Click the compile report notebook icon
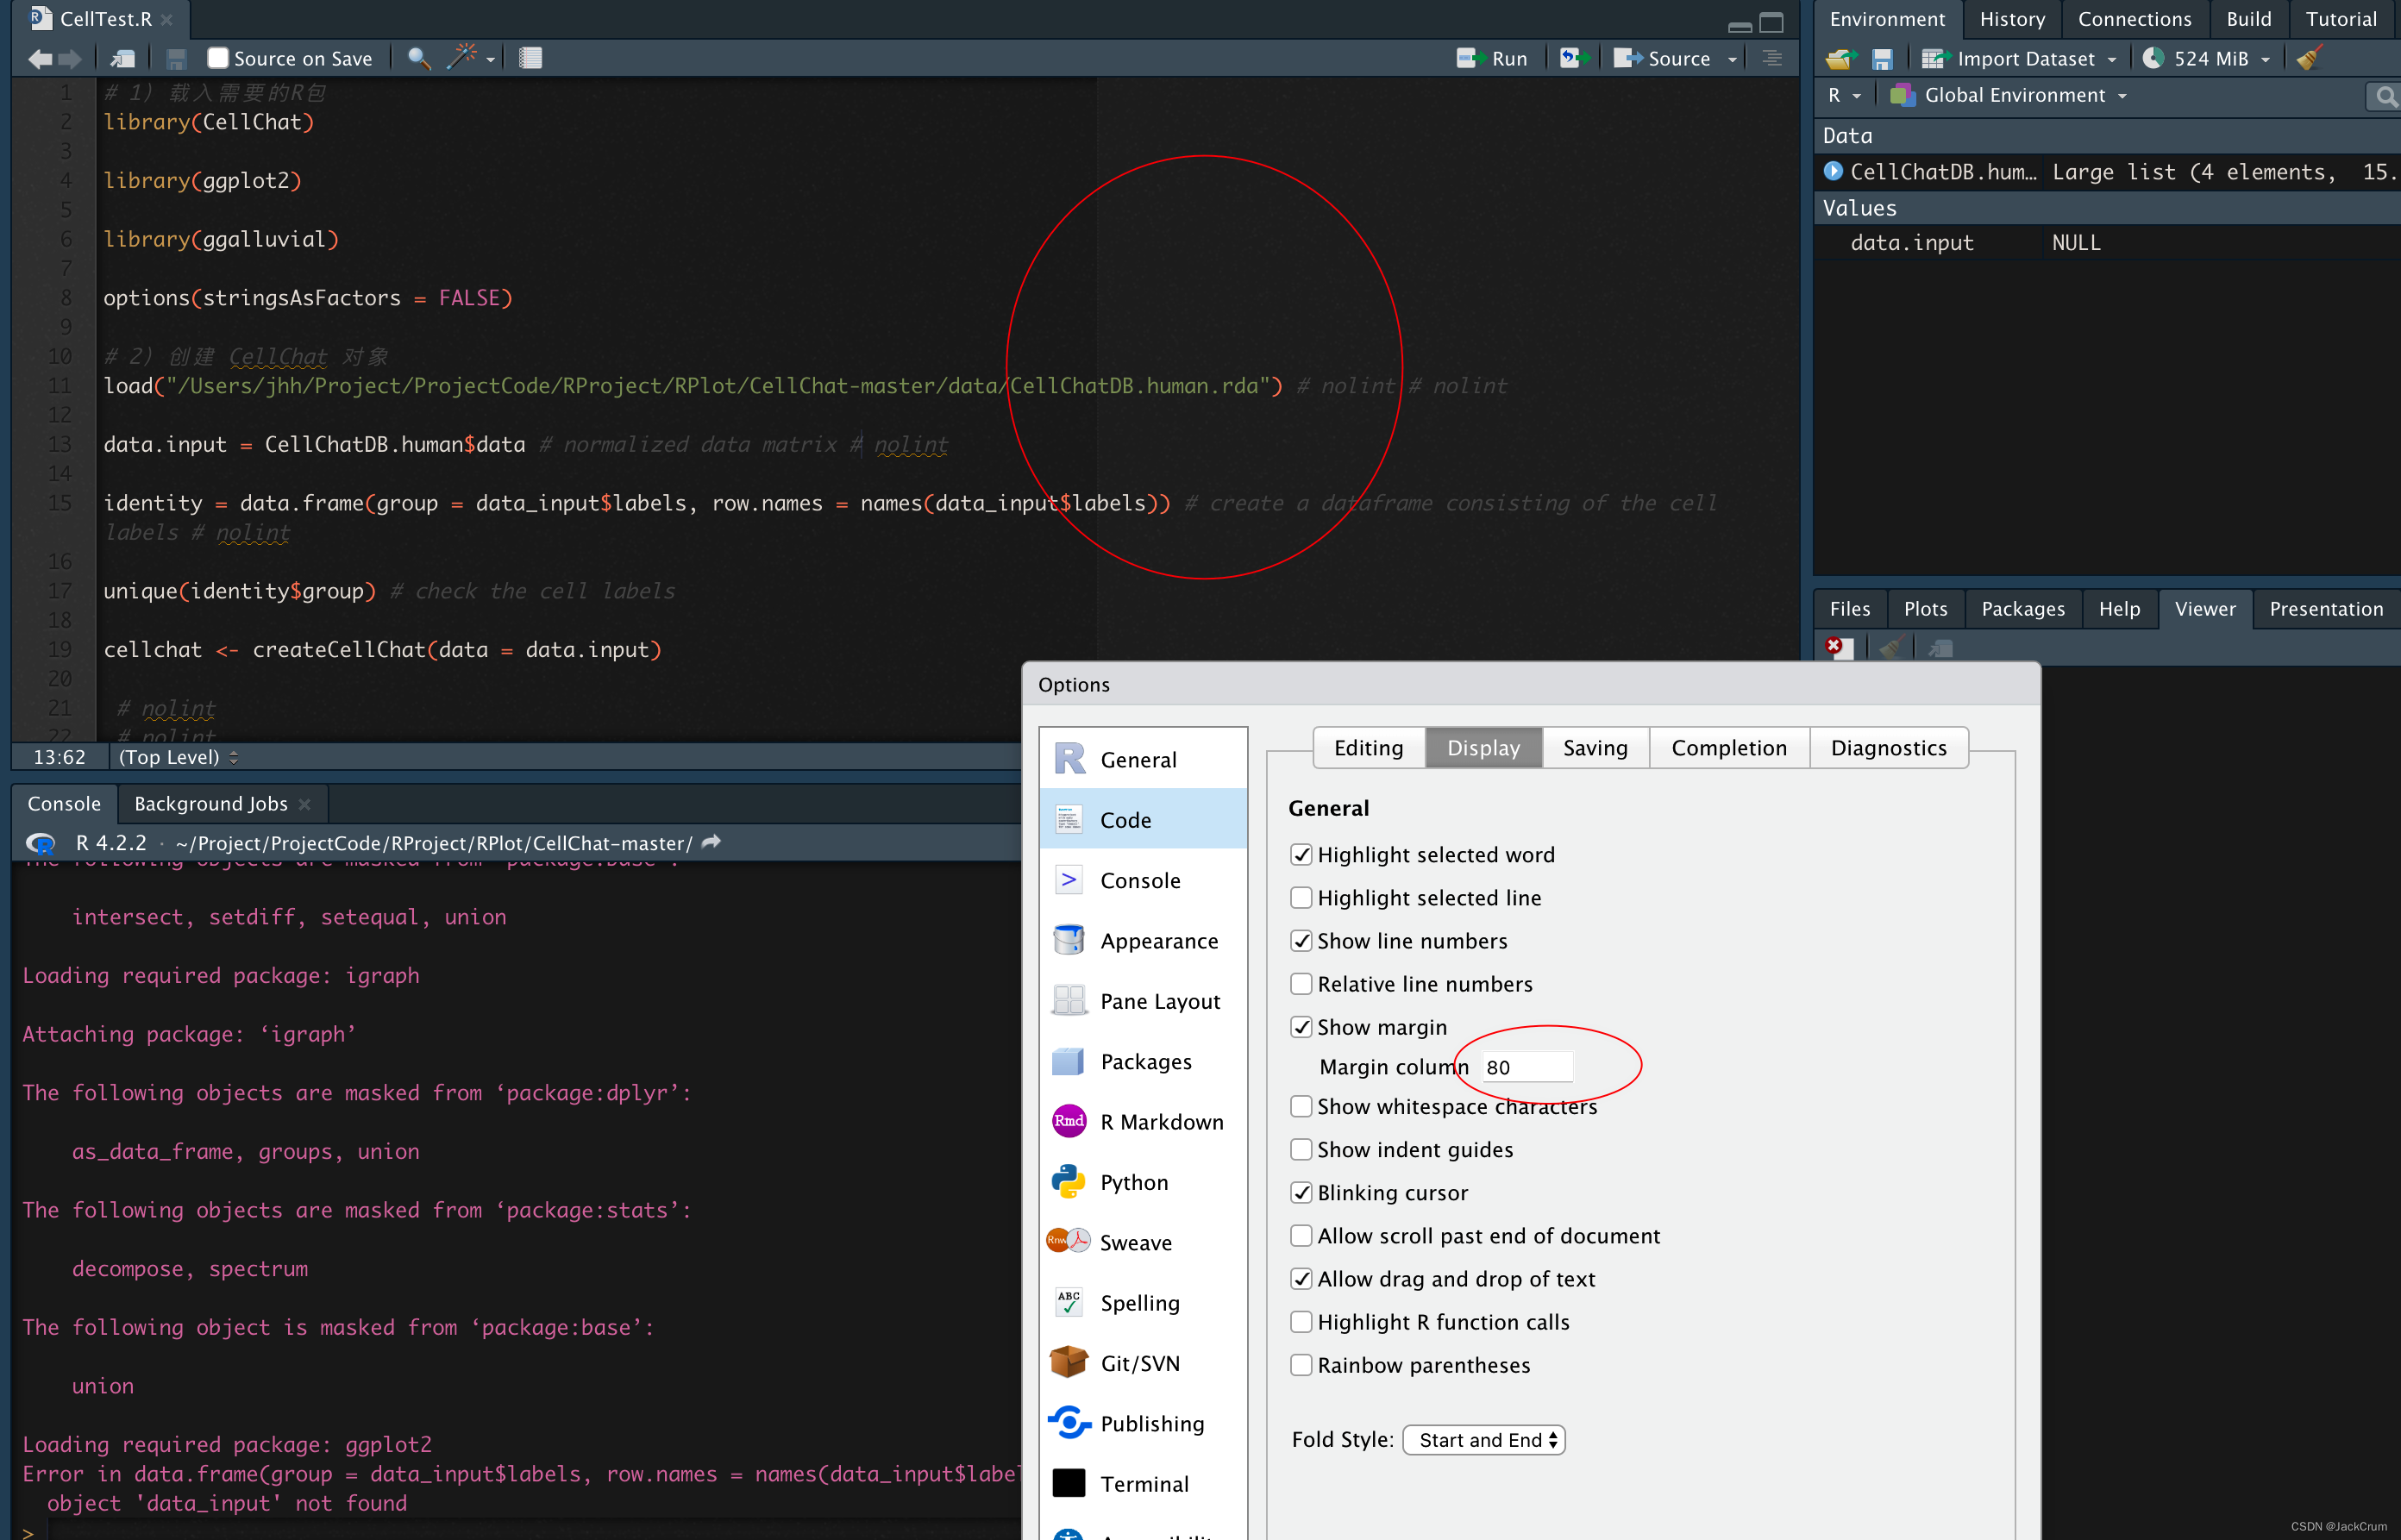The width and height of the screenshot is (2401, 1540). (x=531, y=58)
